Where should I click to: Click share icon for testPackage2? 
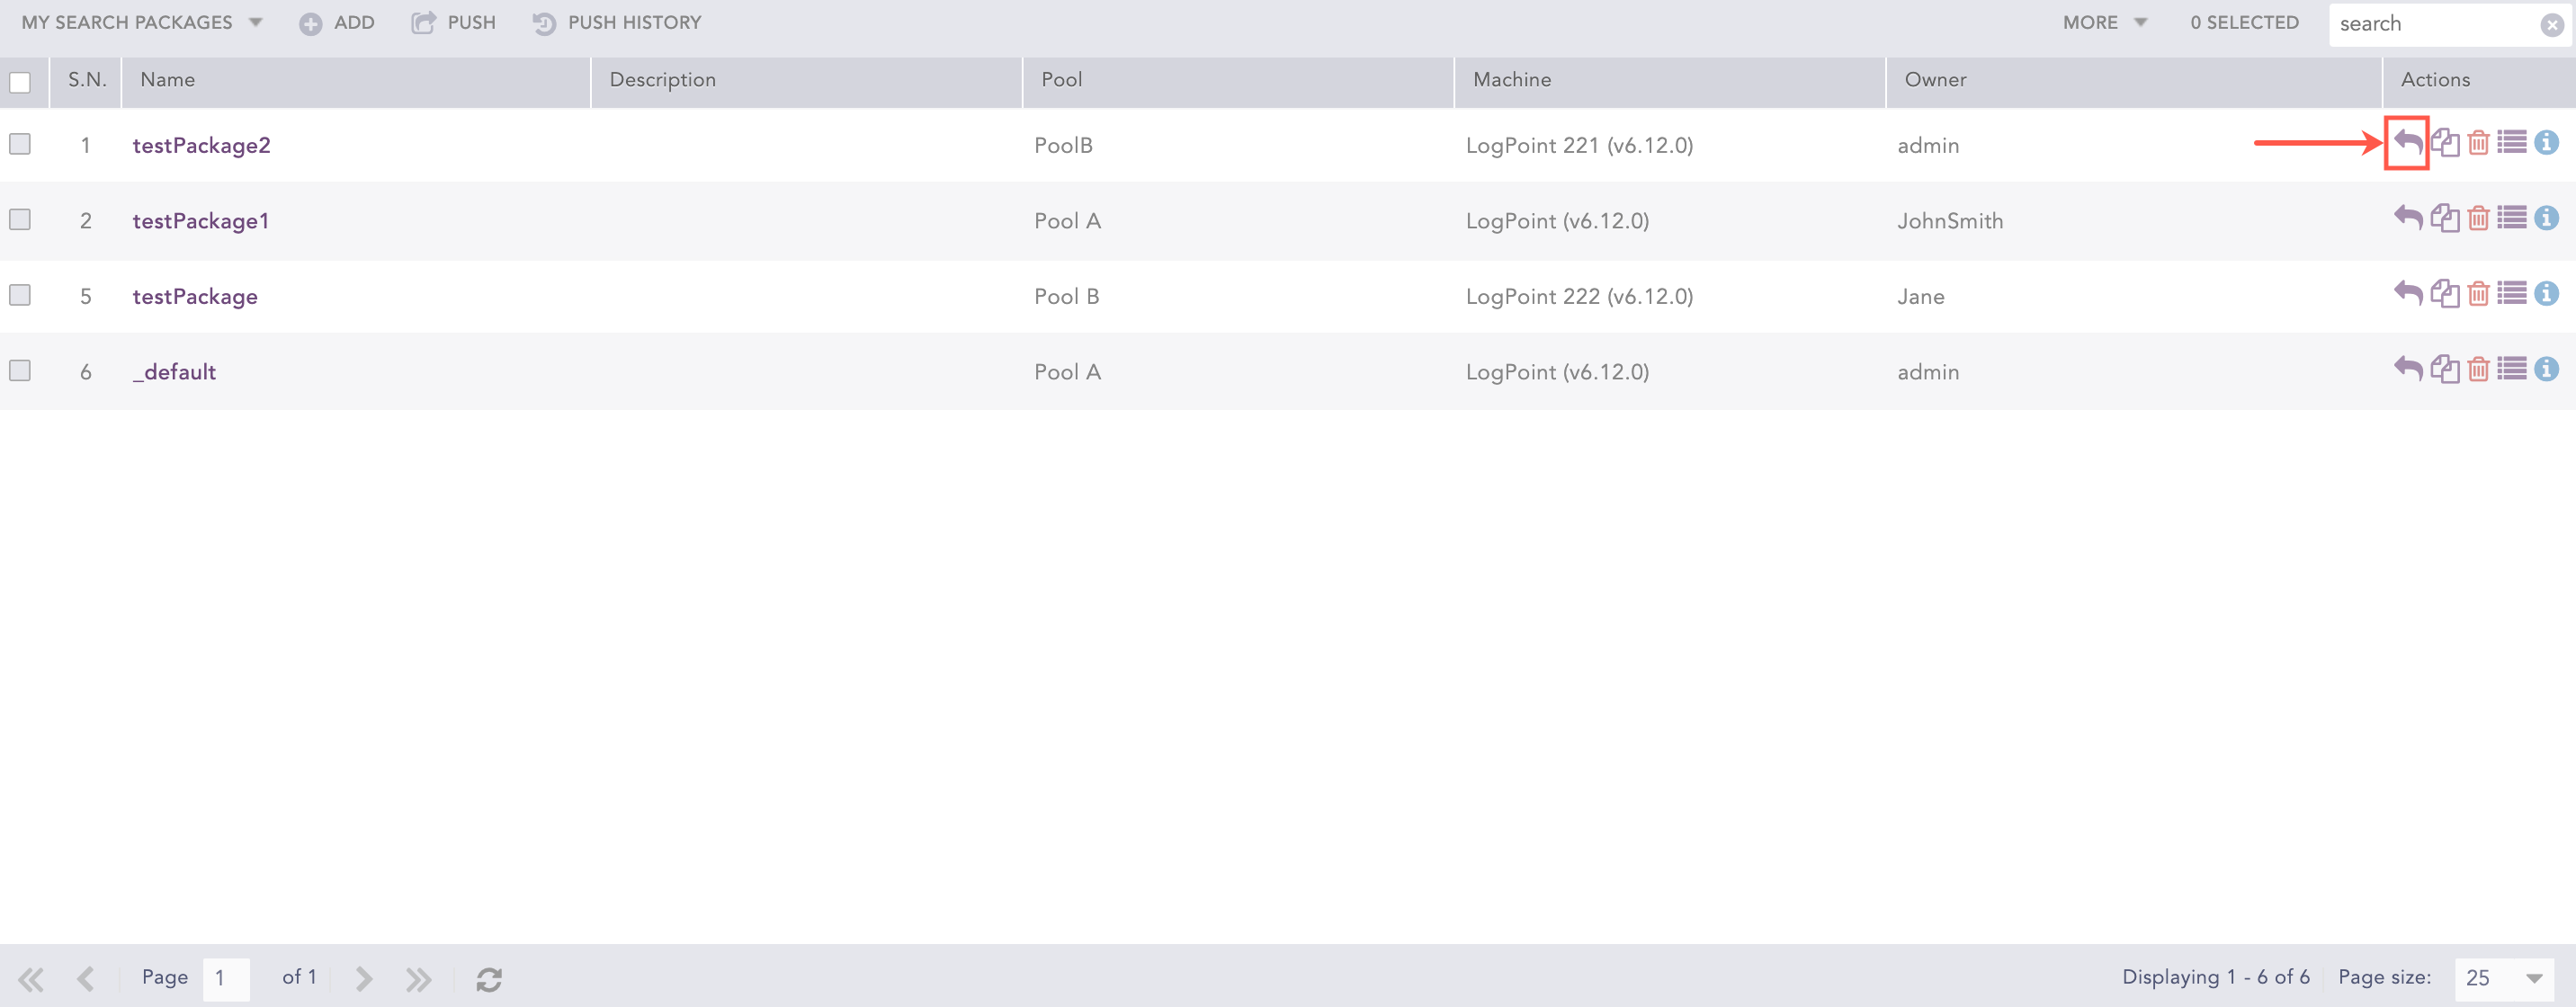coord(2408,143)
